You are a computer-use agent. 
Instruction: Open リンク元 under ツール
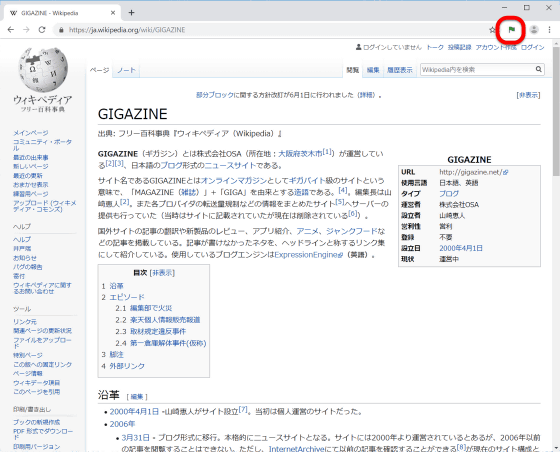click(x=25, y=322)
